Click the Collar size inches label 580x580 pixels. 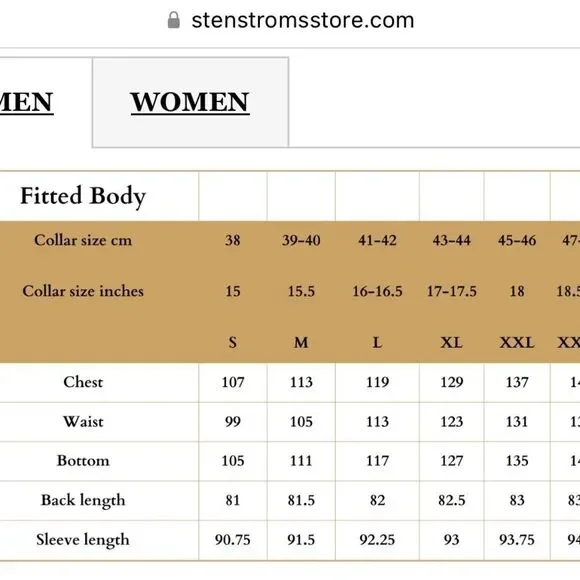click(83, 291)
